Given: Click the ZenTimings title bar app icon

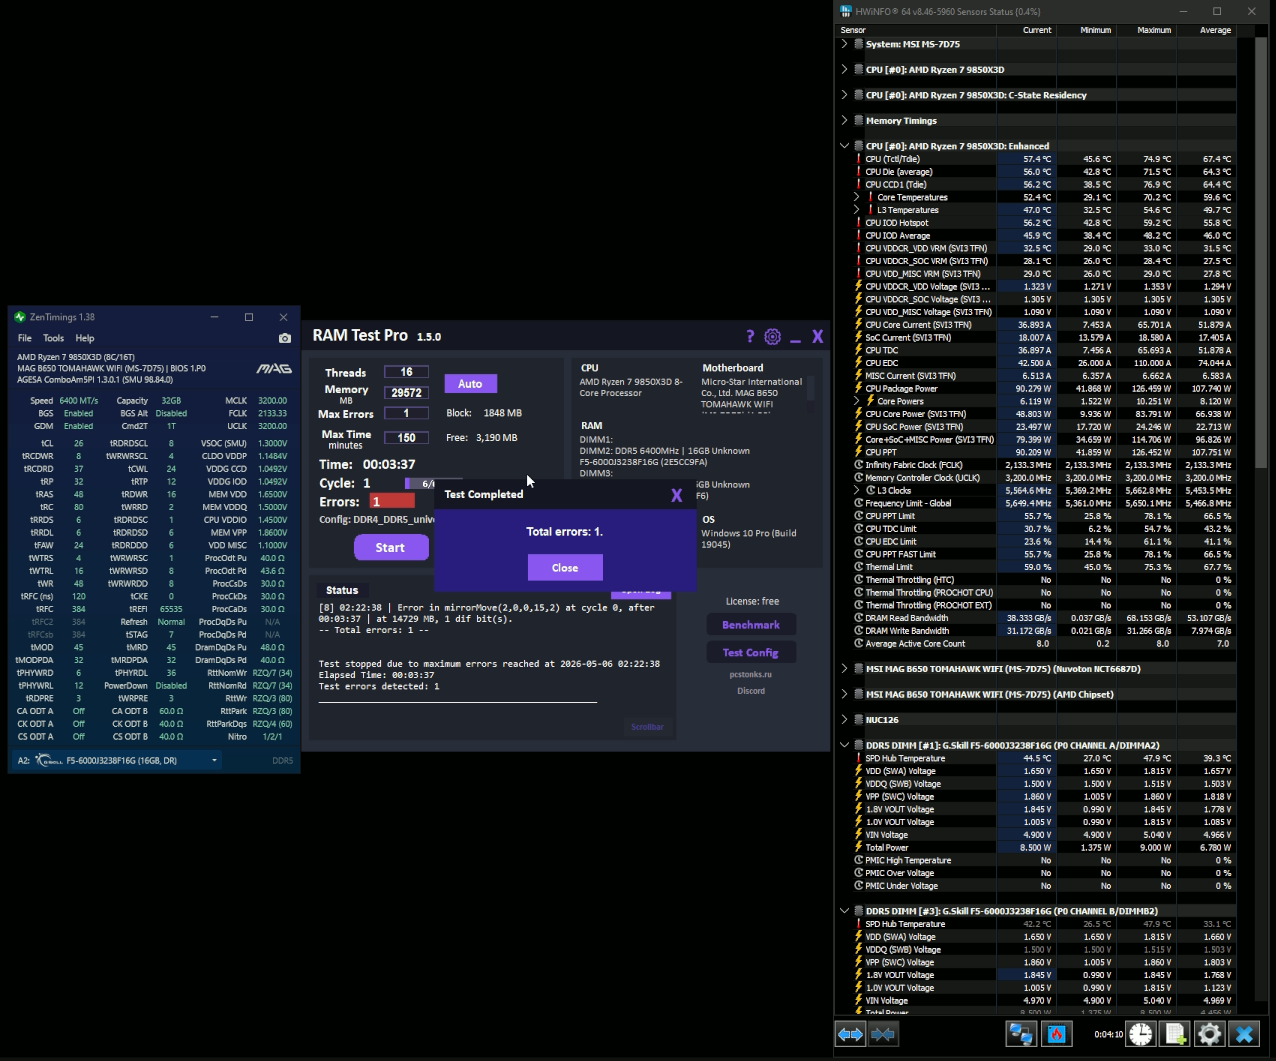Looking at the screenshot, I should point(19,317).
